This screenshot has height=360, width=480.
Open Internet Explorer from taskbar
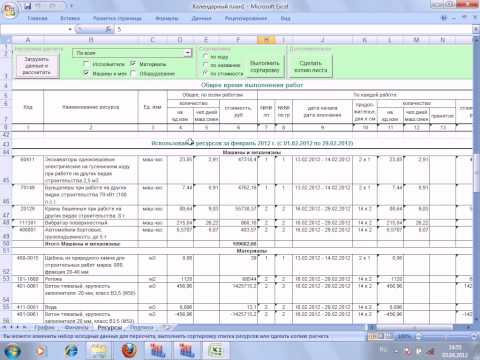71,351
